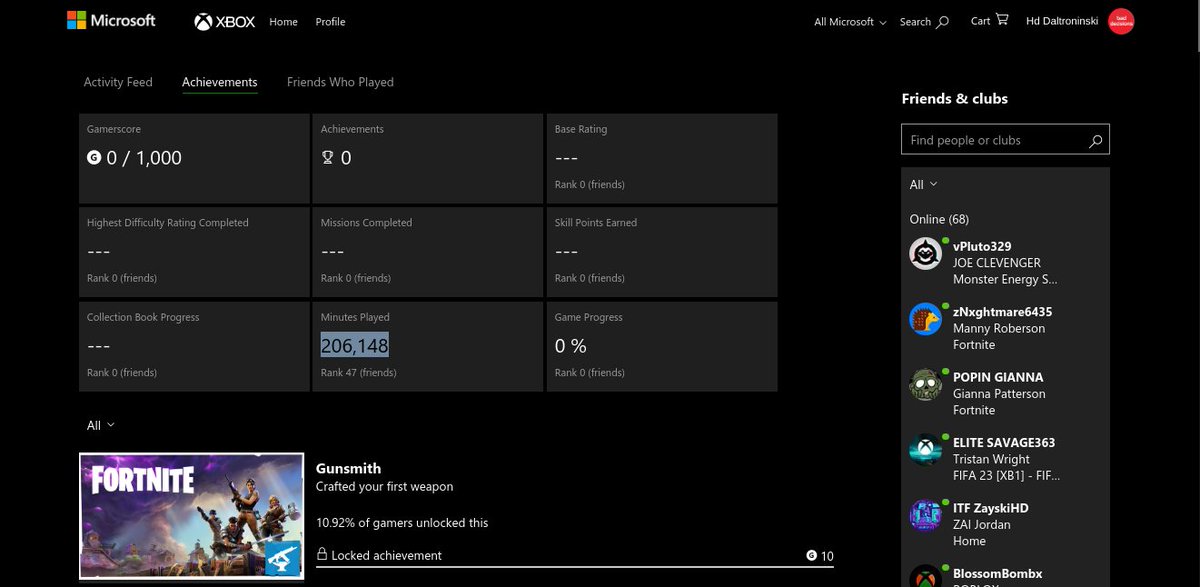Viewport: 1200px width, 587px height.
Task: Click the gamerscore icon beside 10
Action: (811, 555)
